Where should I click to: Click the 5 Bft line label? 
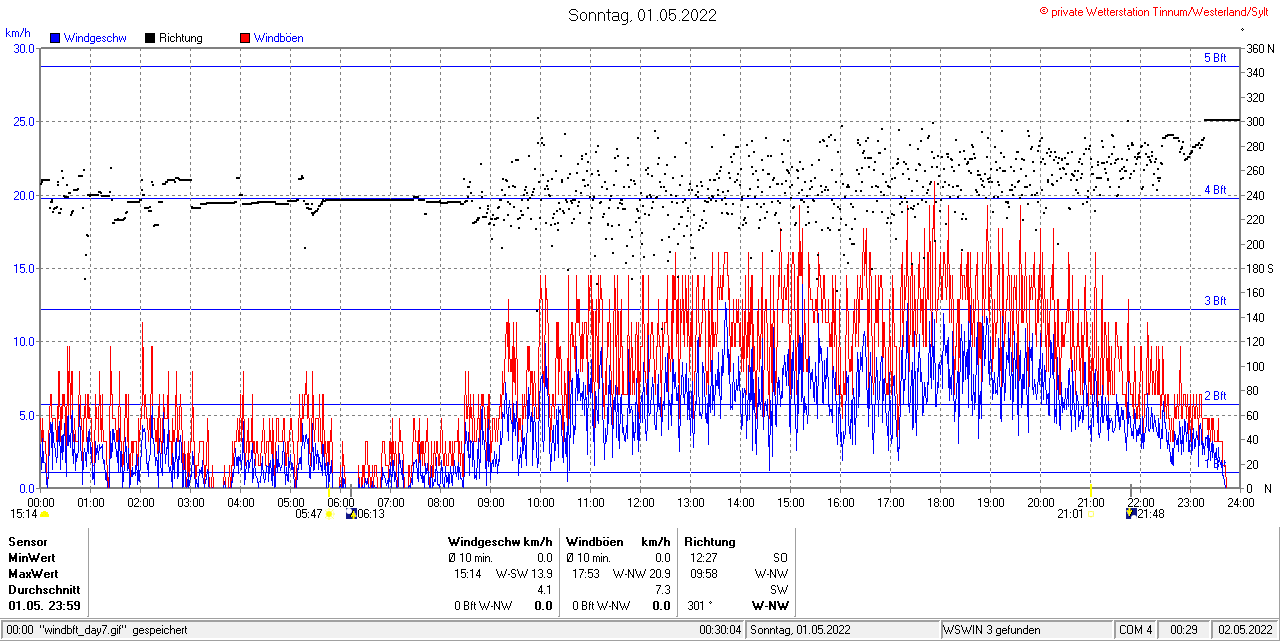pos(1215,58)
